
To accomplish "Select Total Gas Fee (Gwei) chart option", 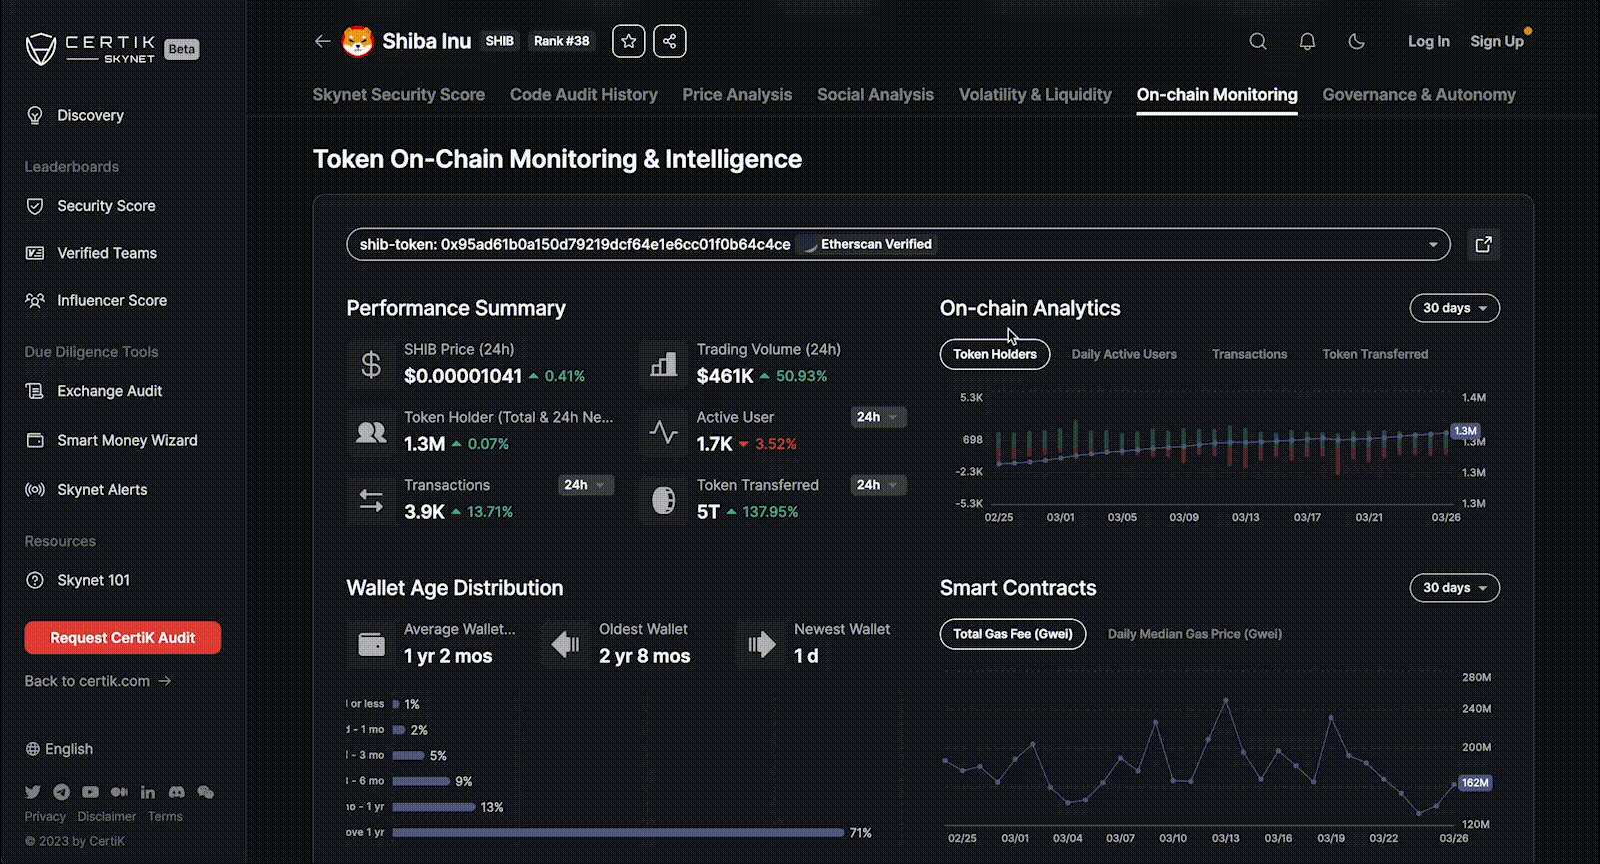I will pyautogui.click(x=1013, y=634).
